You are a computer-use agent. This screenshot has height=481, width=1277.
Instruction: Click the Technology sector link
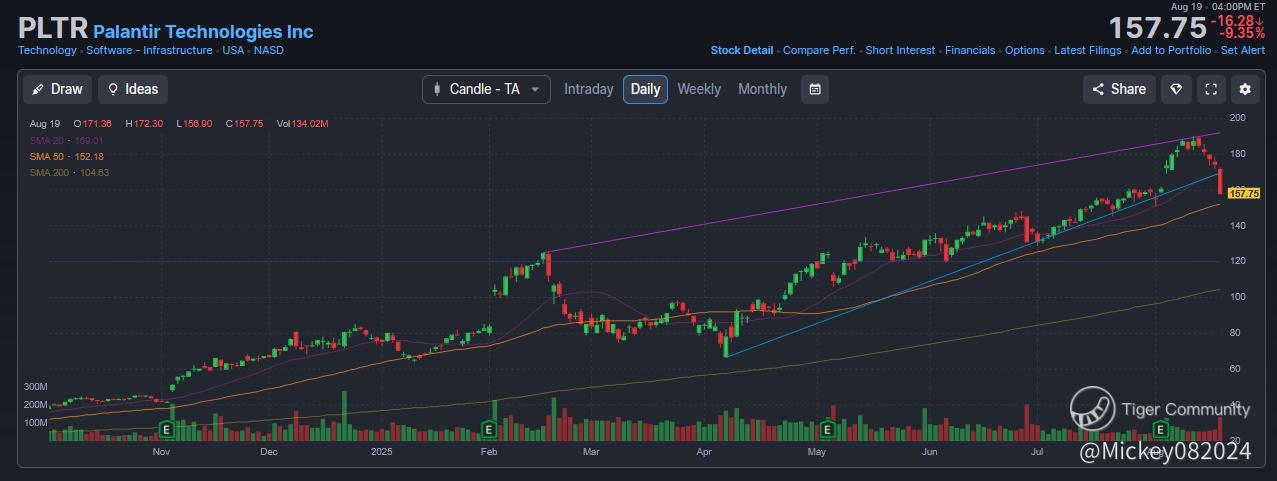coord(47,50)
